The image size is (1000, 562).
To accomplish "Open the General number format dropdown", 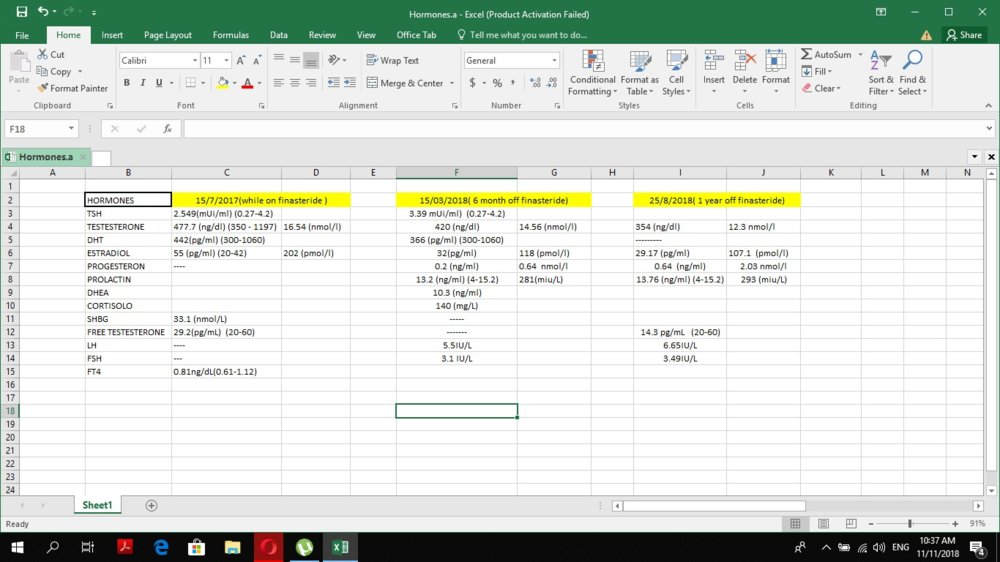I will (553, 60).
